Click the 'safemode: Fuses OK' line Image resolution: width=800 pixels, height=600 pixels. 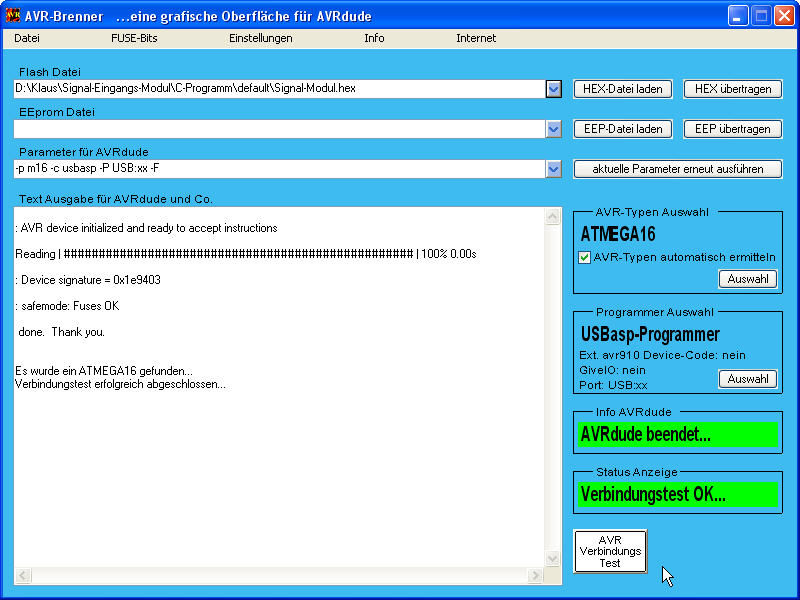67,306
